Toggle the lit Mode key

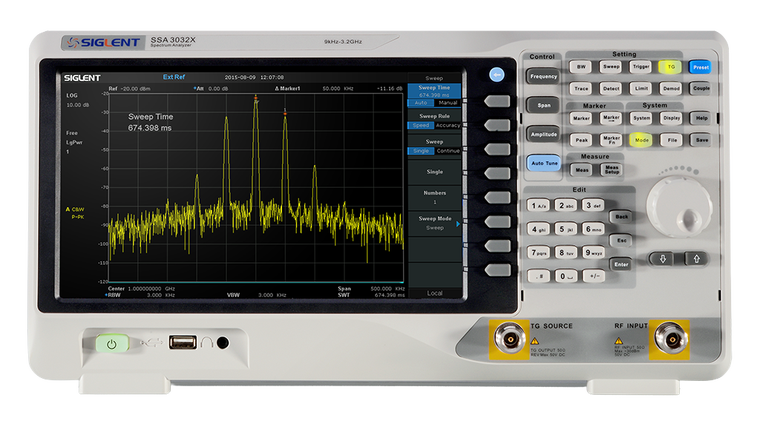click(641, 140)
